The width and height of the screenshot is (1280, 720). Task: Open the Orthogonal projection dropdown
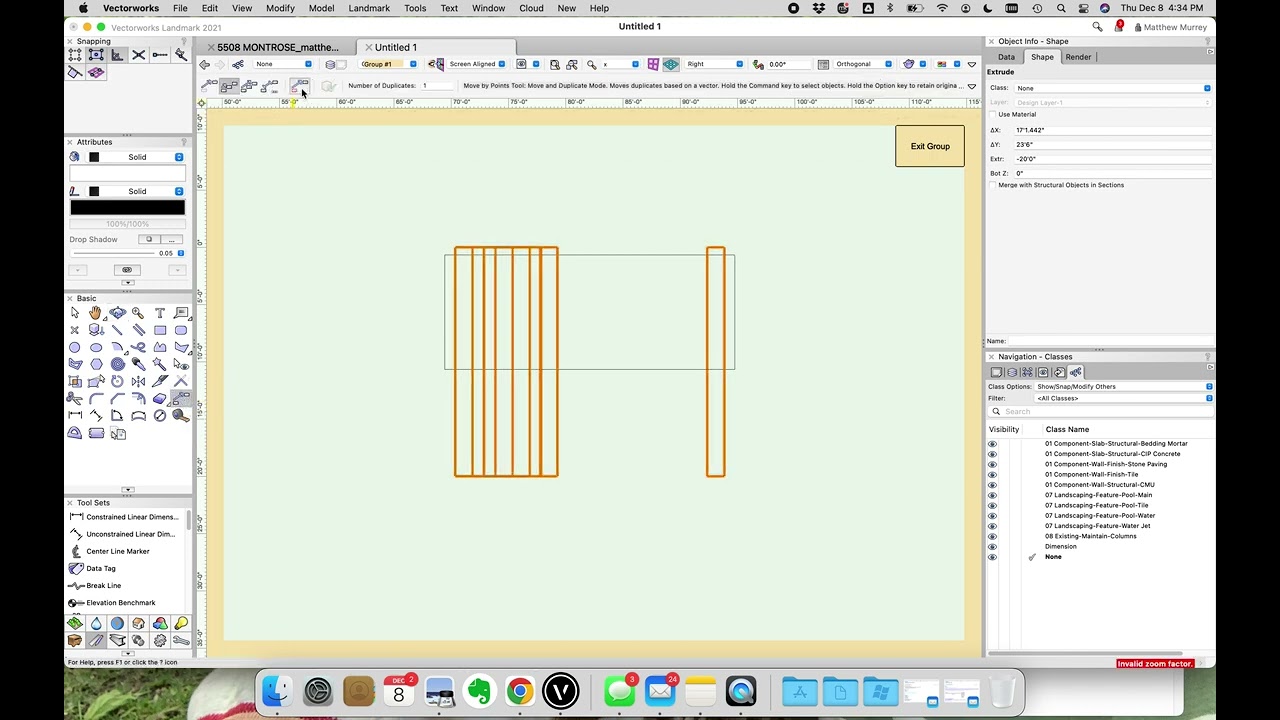[864, 64]
